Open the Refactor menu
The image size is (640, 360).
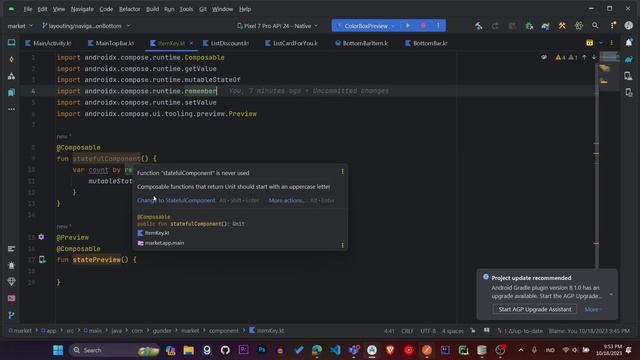click(x=129, y=9)
